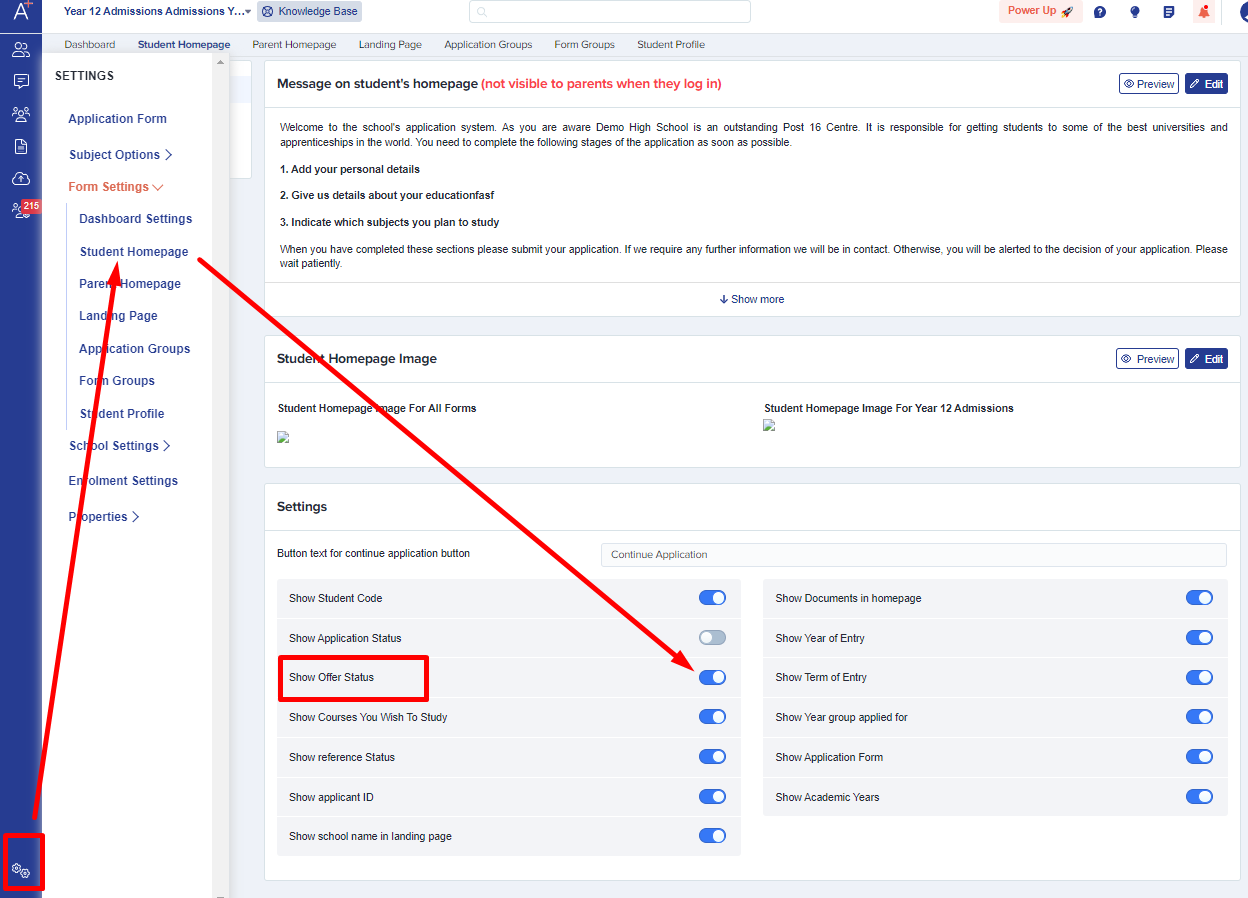
Task: Open Application Groups in settings menu
Action: (x=134, y=349)
